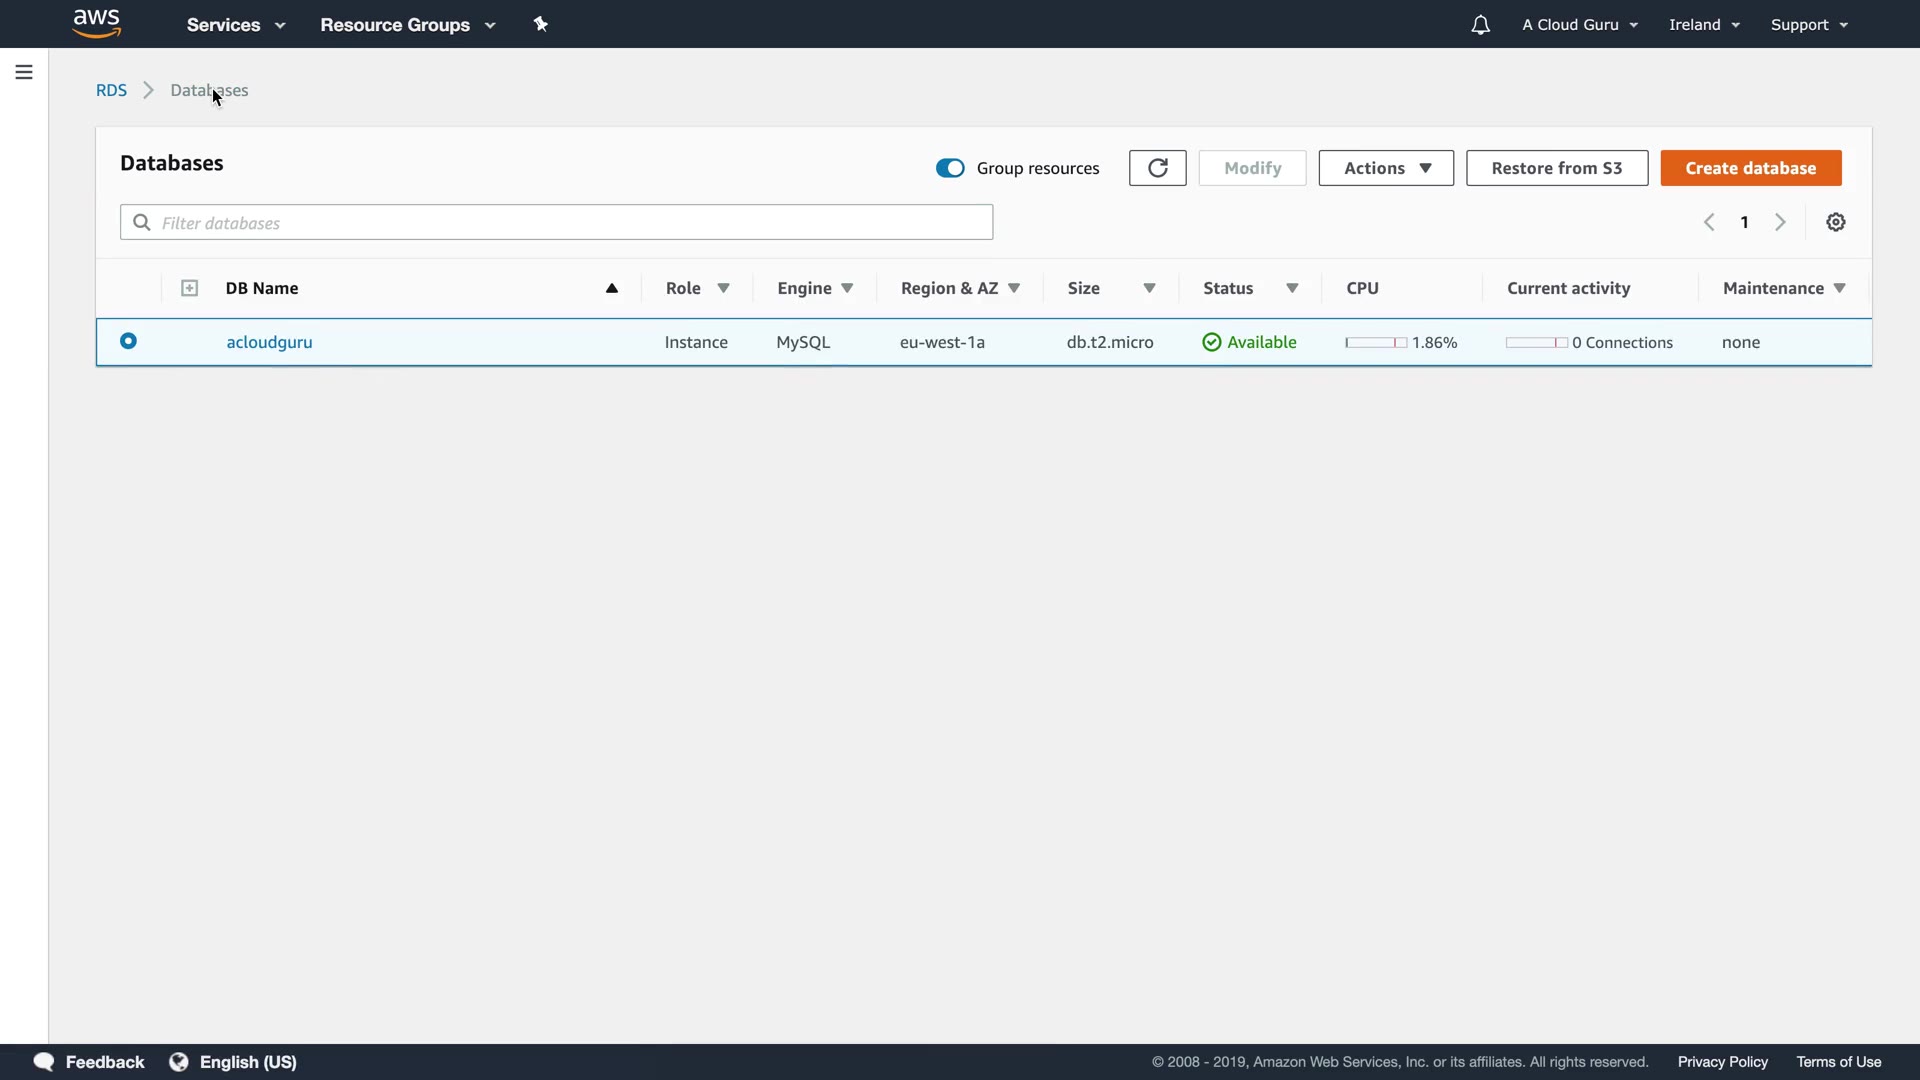Viewport: 1920px width, 1080px height.
Task: Click the Feedback speech bubble icon
Action: click(x=44, y=1062)
